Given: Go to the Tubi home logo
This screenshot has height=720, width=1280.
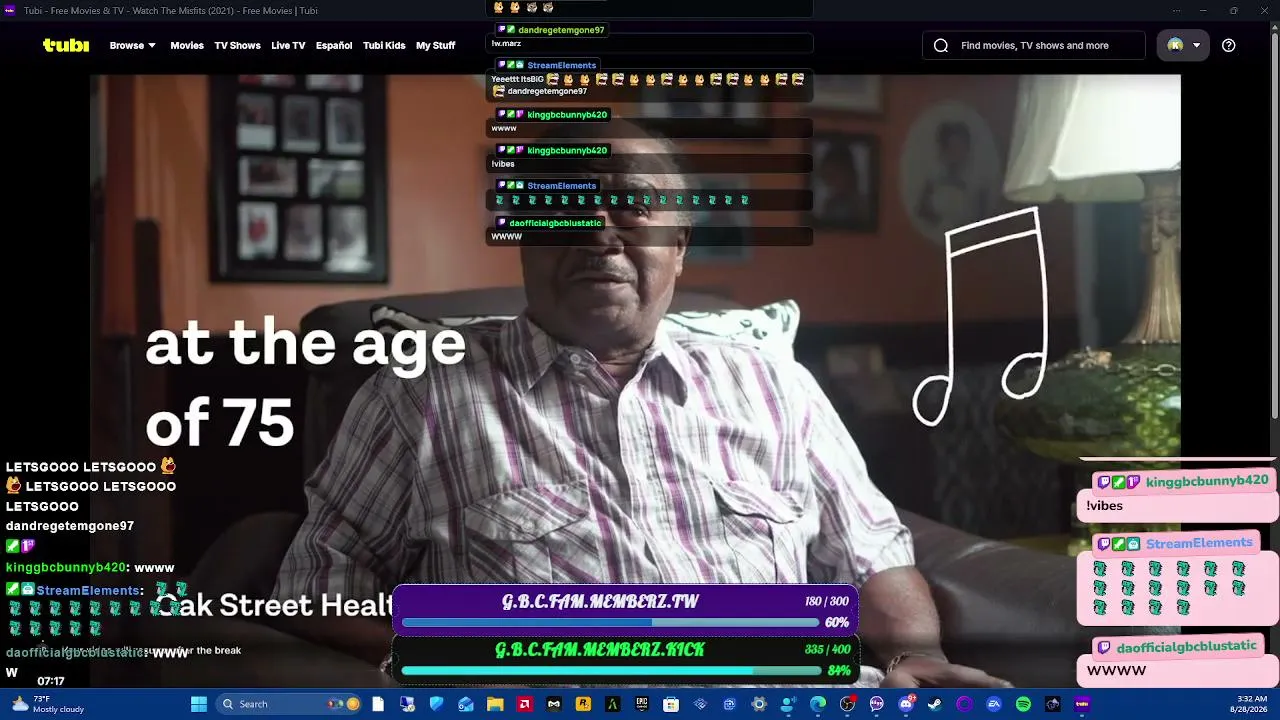Looking at the screenshot, I should (66, 45).
